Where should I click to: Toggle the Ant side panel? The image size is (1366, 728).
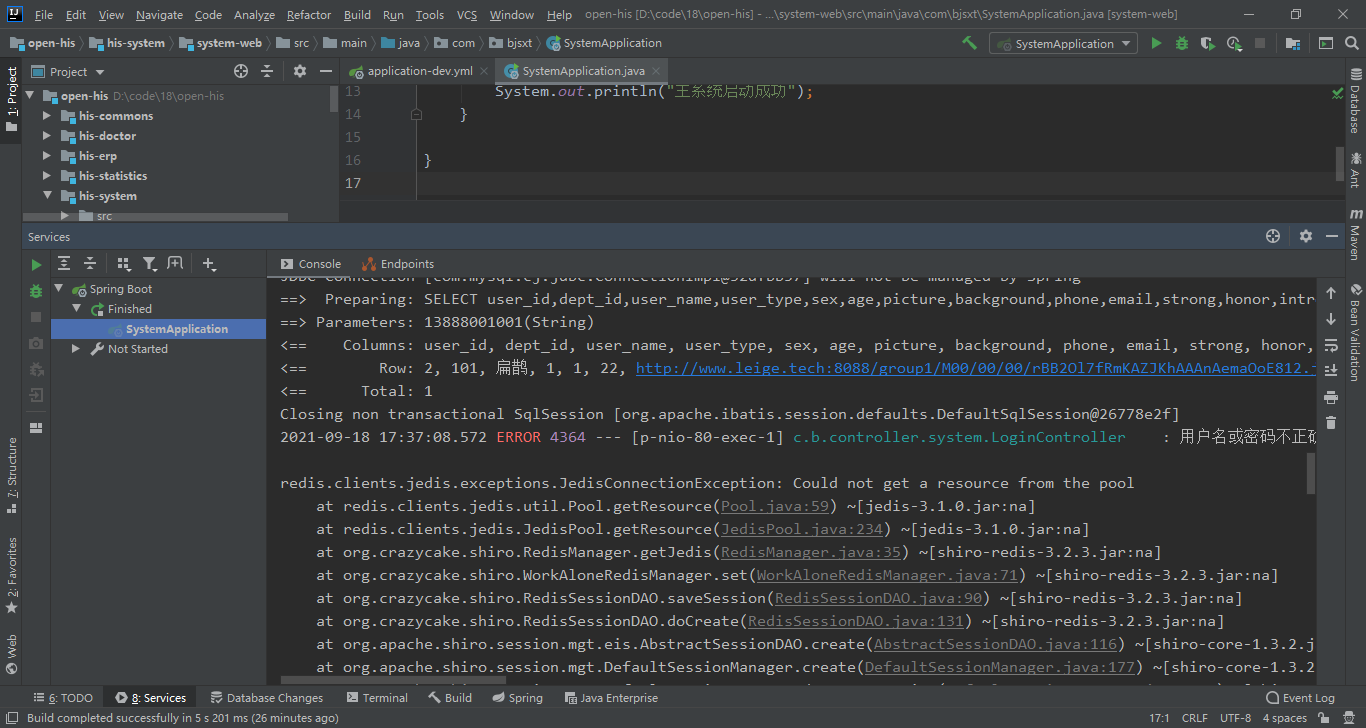1355,169
